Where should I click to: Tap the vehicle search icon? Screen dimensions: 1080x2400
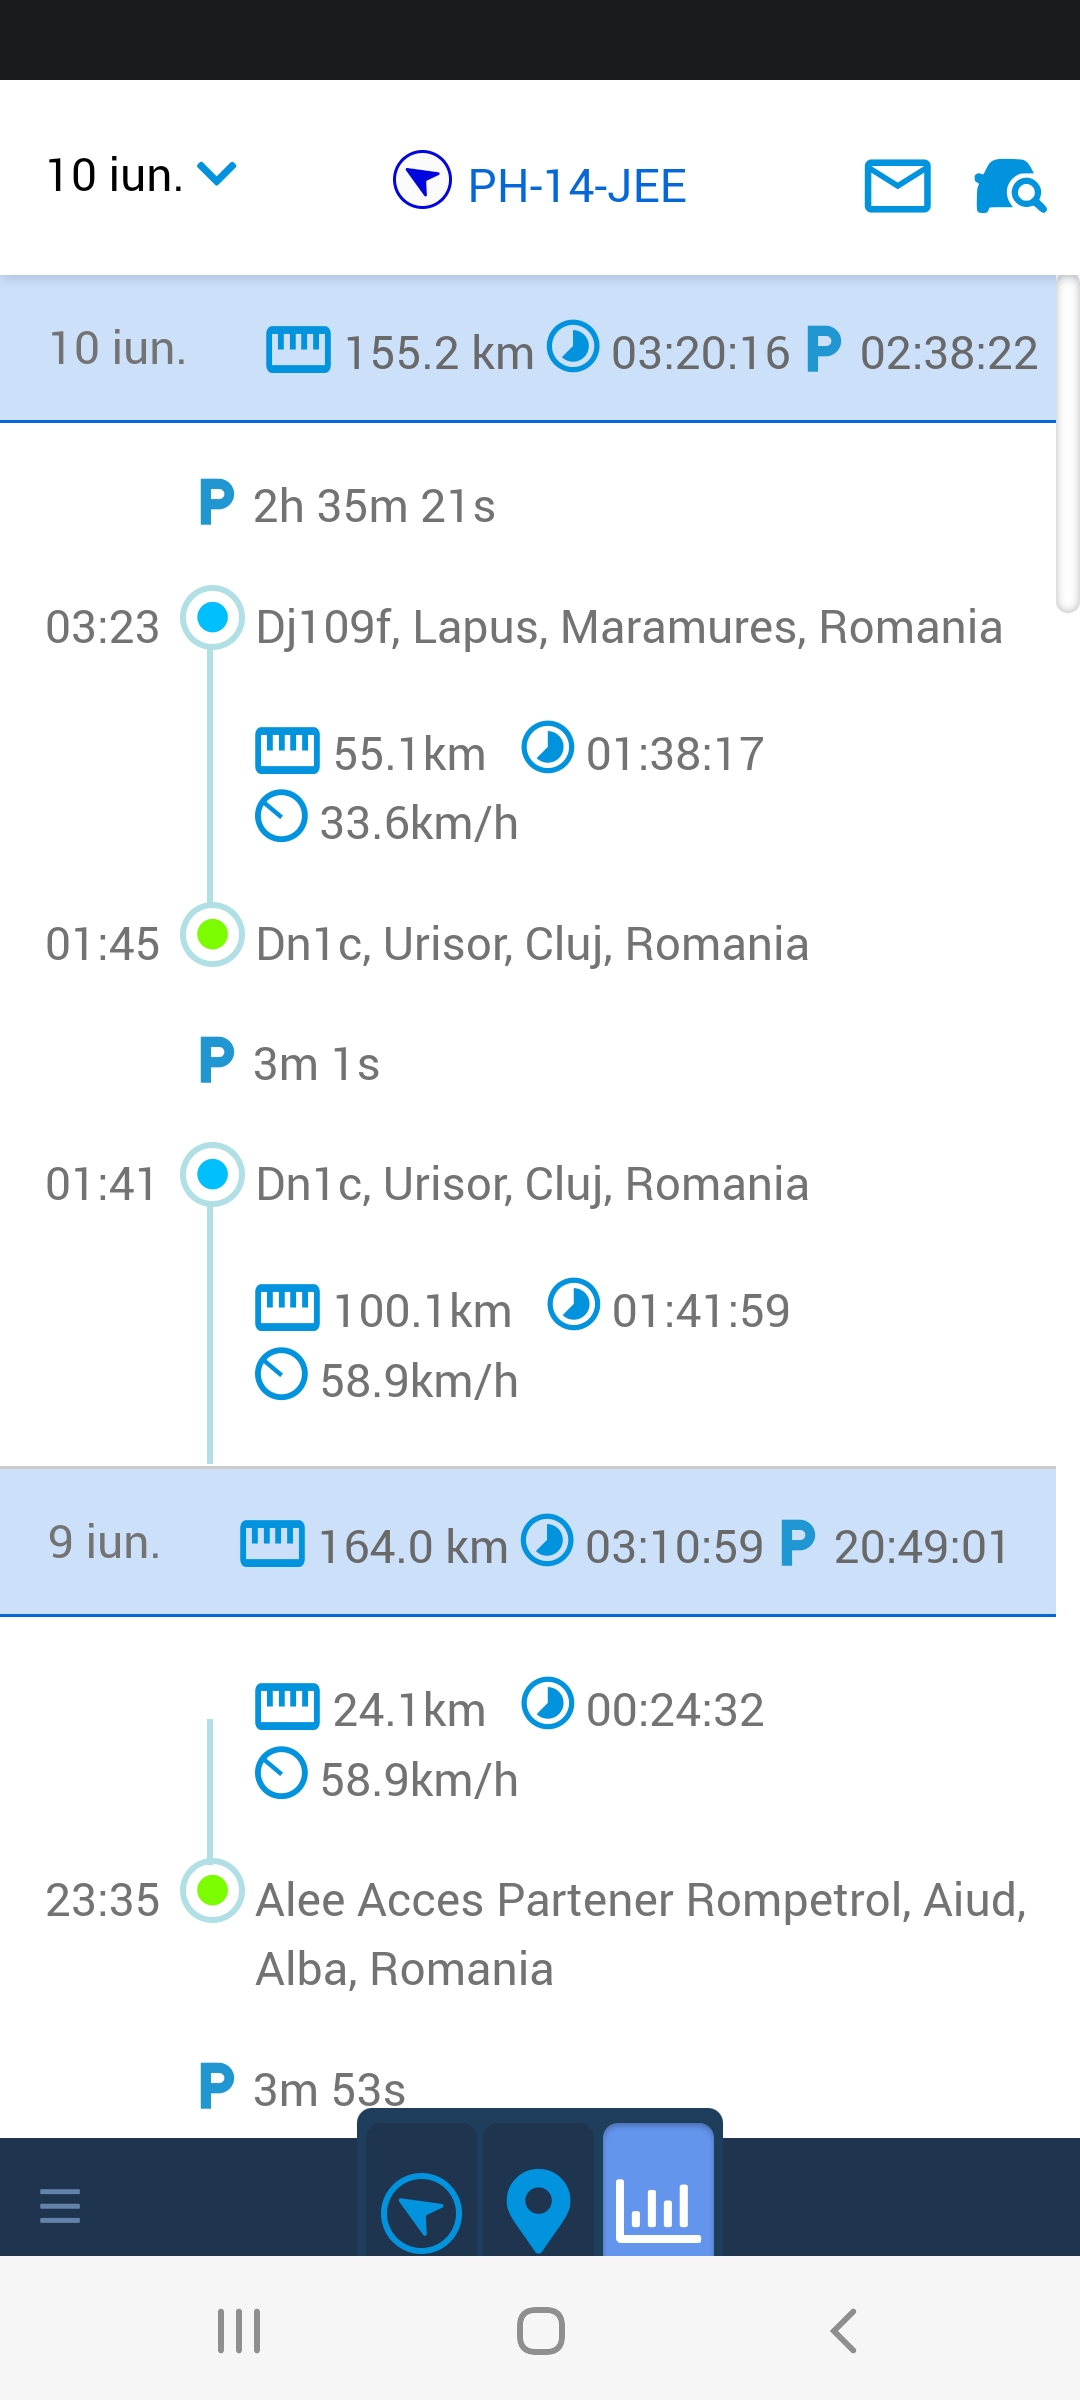[x=1009, y=186]
